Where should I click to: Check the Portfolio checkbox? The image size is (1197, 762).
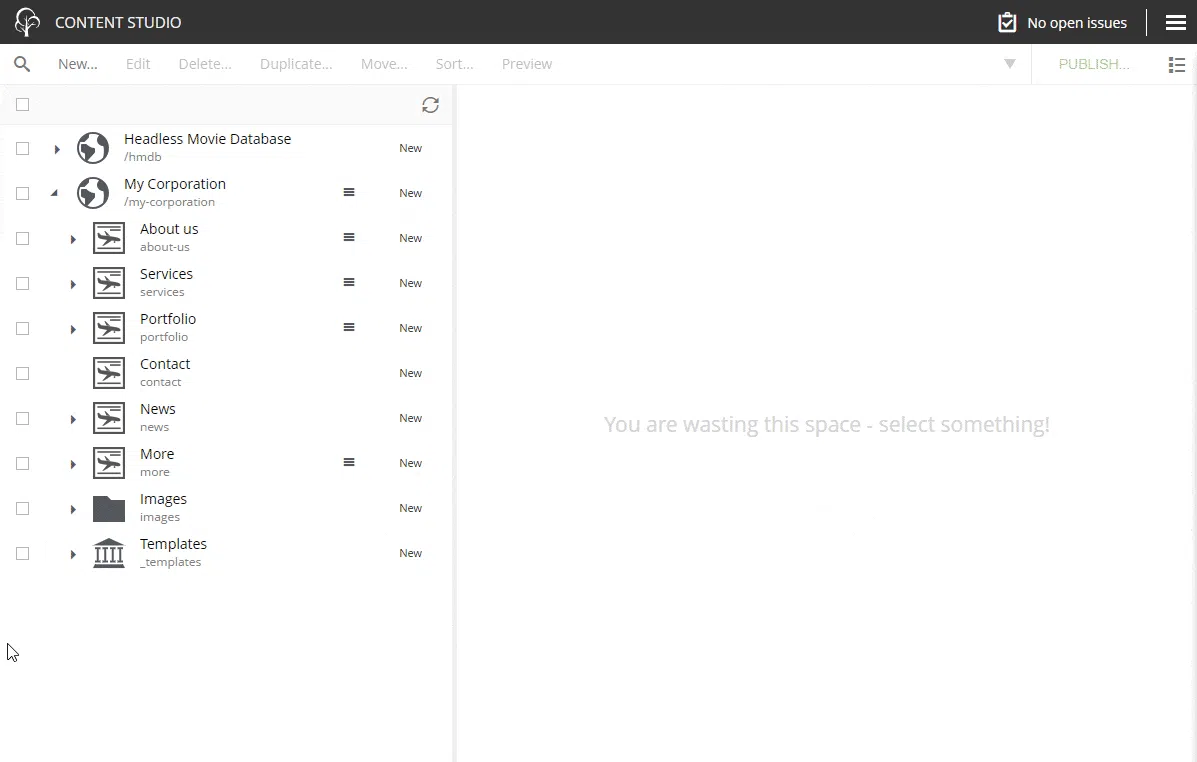23,329
